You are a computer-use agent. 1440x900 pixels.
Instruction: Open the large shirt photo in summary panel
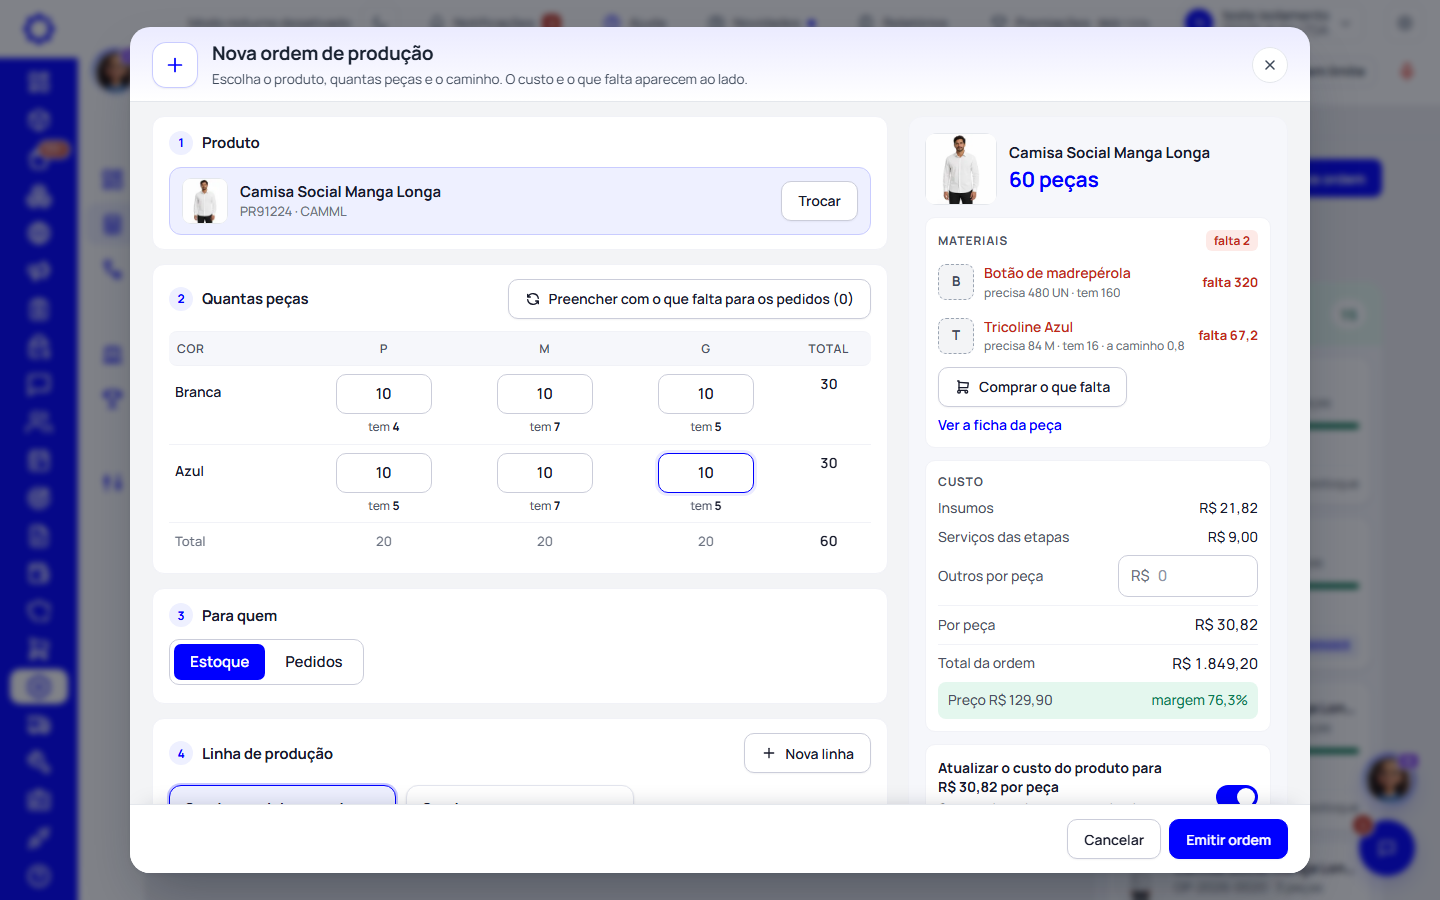tap(961, 169)
